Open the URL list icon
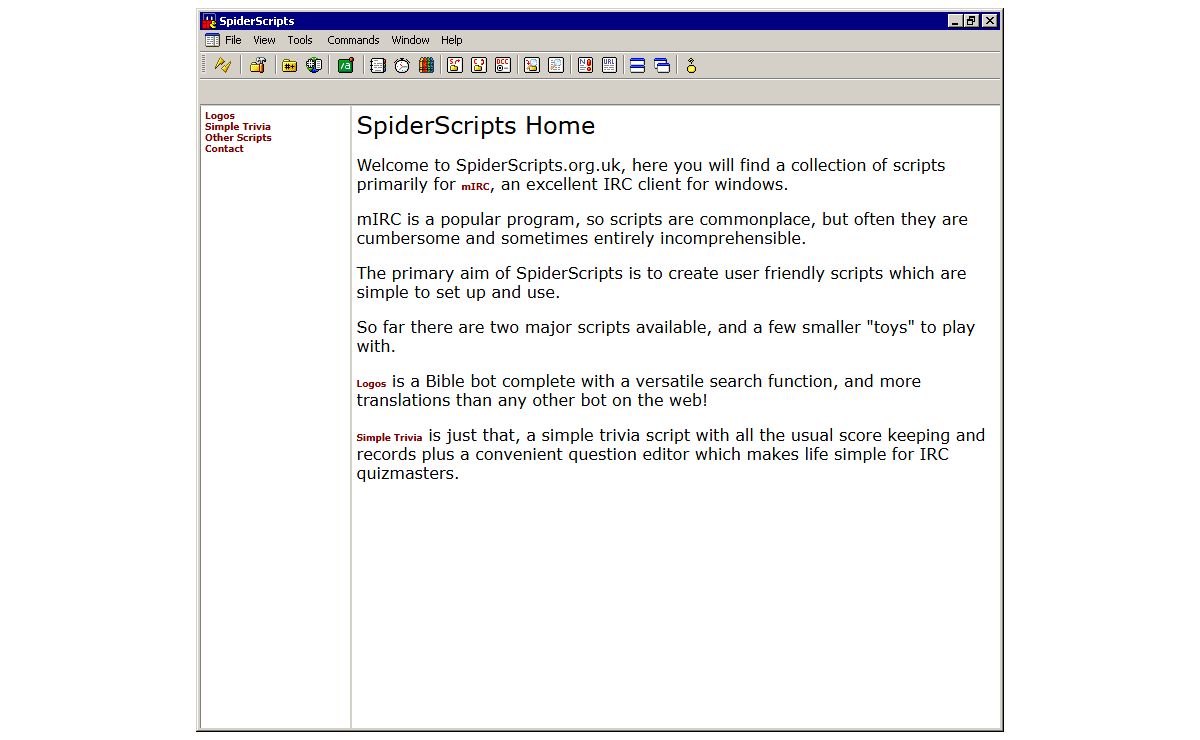The image size is (1200, 740). (x=609, y=65)
